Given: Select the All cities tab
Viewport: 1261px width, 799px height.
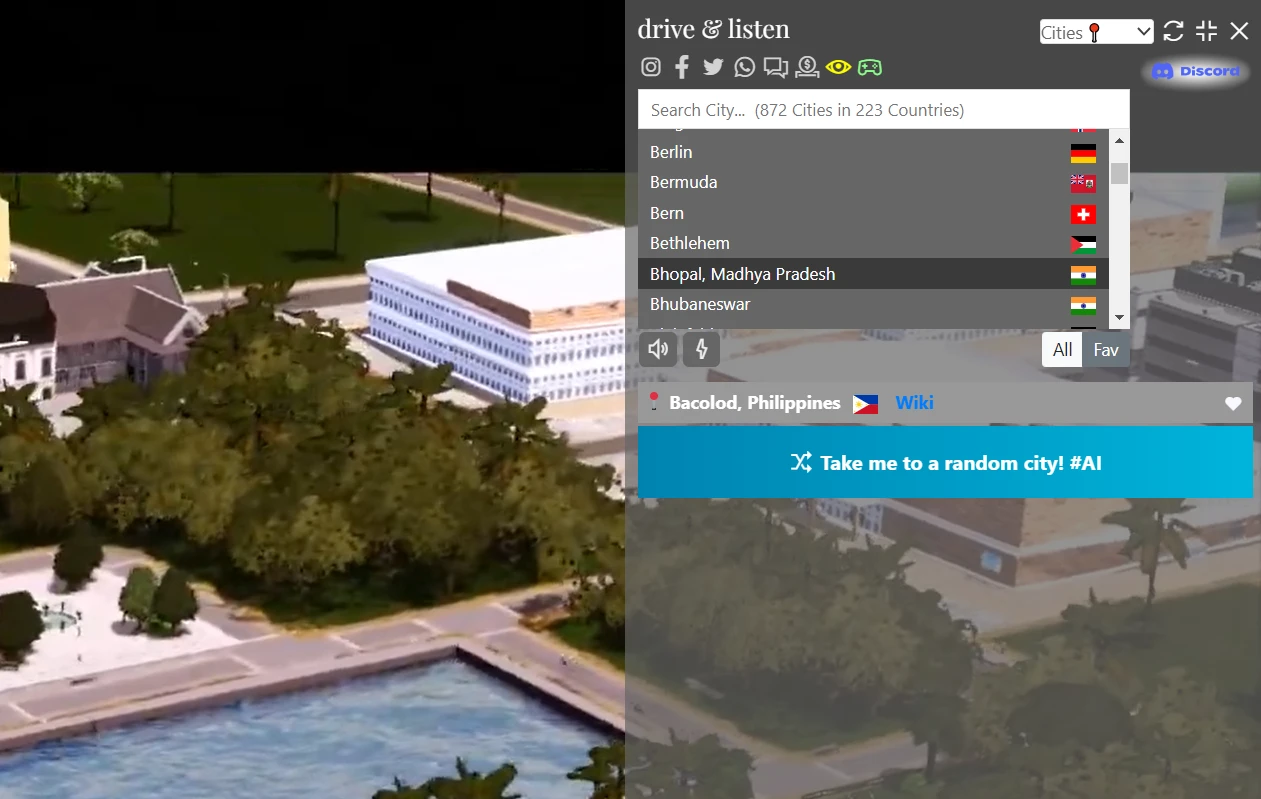Looking at the screenshot, I should [x=1062, y=350].
